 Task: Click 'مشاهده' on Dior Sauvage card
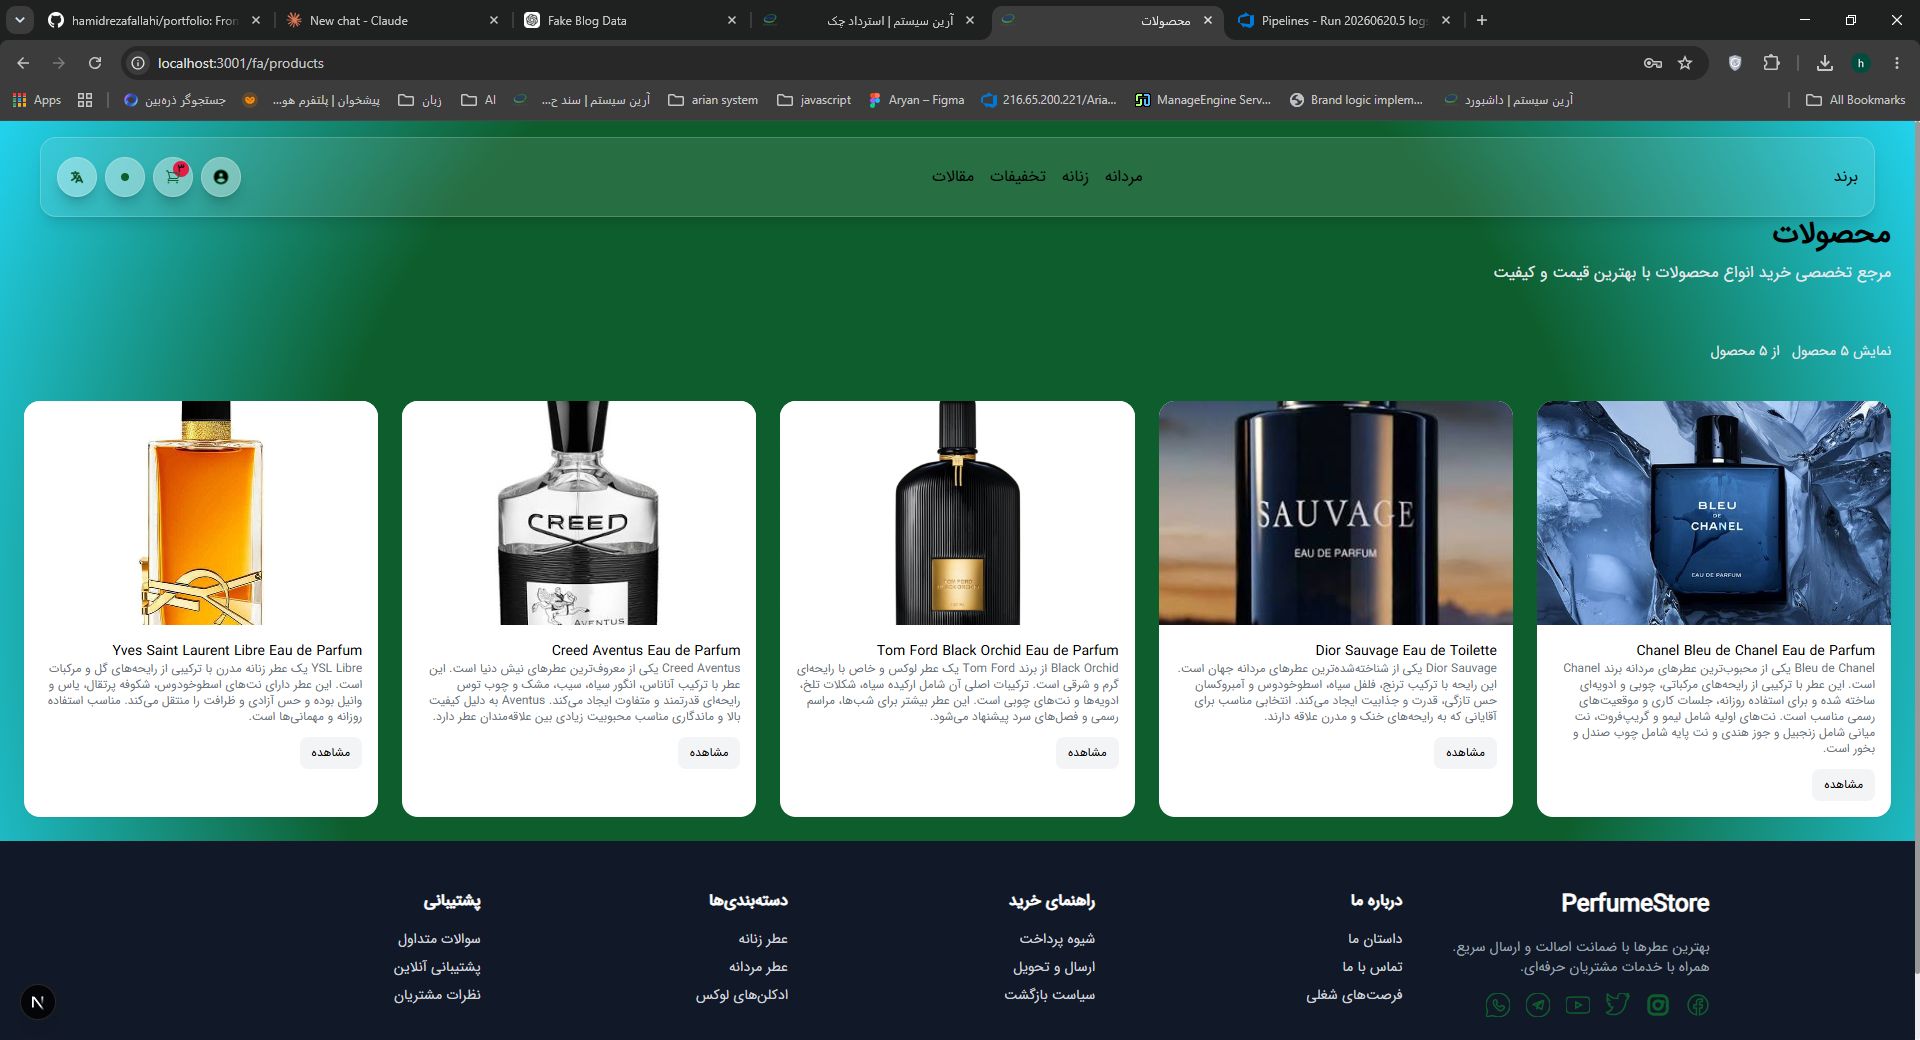1465,752
